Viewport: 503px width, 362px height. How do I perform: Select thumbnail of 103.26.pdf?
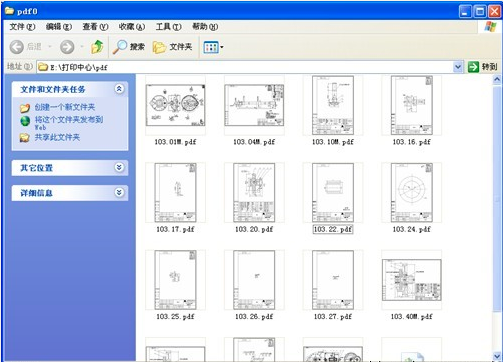[254, 280]
